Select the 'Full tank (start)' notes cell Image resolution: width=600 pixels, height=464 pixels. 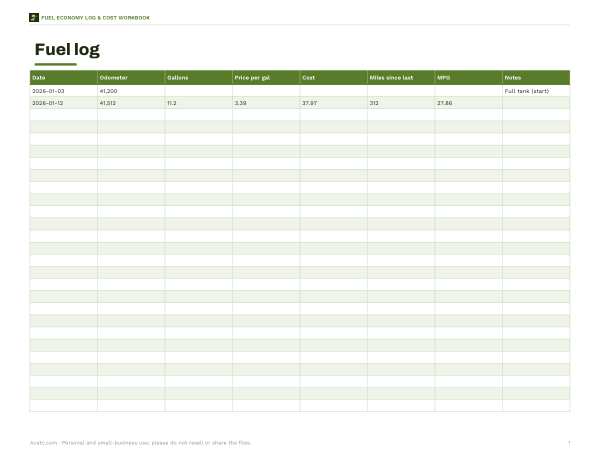(536, 91)
